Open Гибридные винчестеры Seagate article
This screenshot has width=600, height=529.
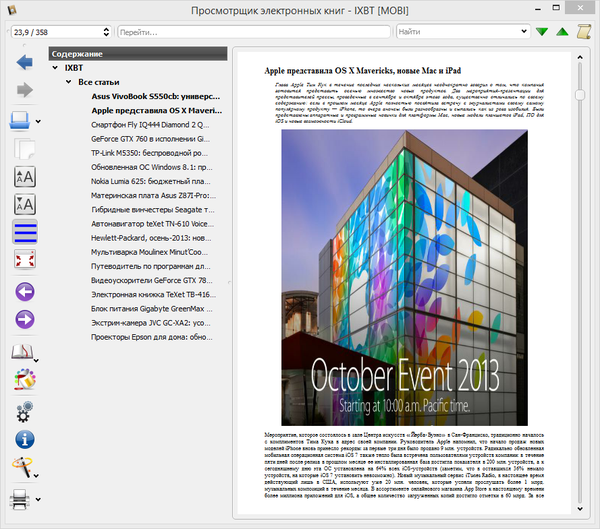153,210
